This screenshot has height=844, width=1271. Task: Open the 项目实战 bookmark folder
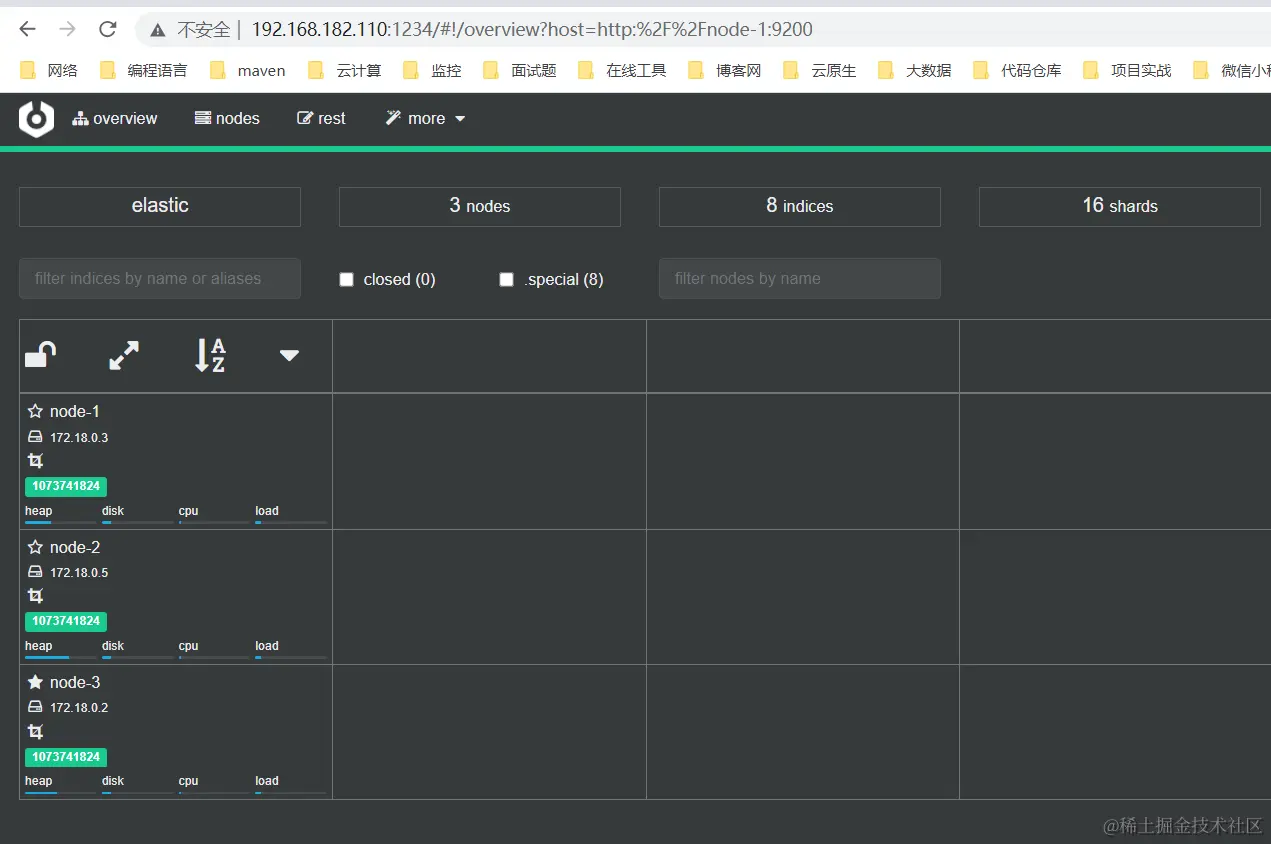(1128, 70)
